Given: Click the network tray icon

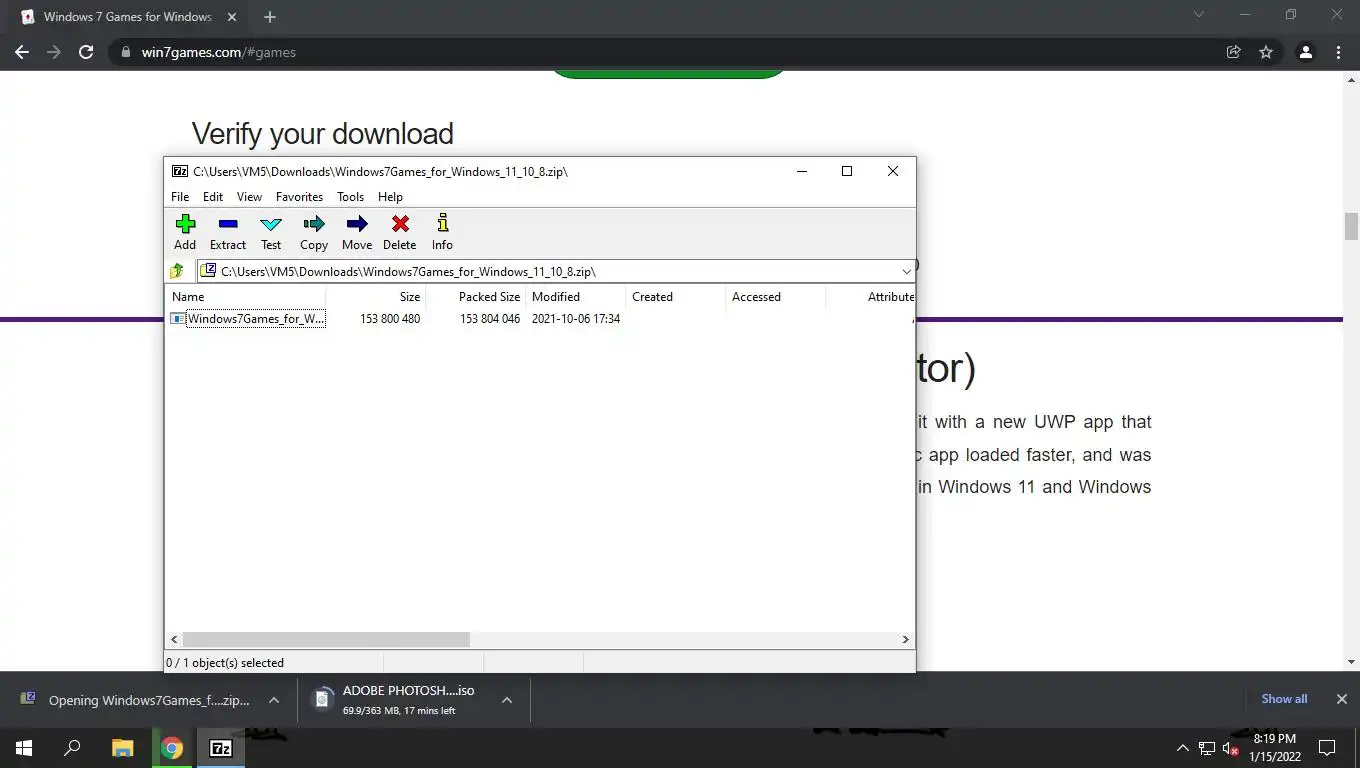Looking at the screenshot, I should 1207,748.
